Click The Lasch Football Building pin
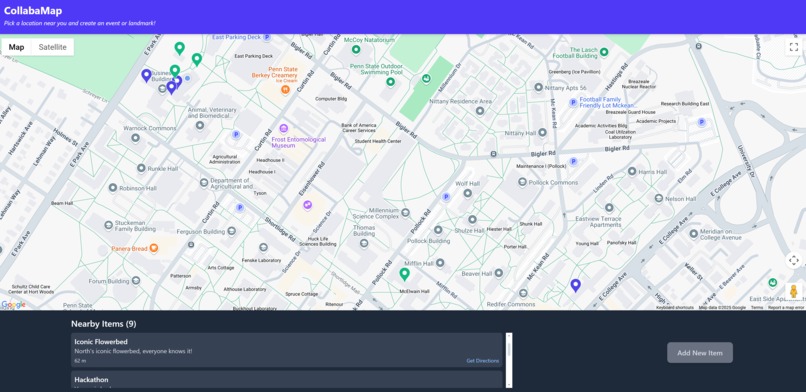 (604, 52)
